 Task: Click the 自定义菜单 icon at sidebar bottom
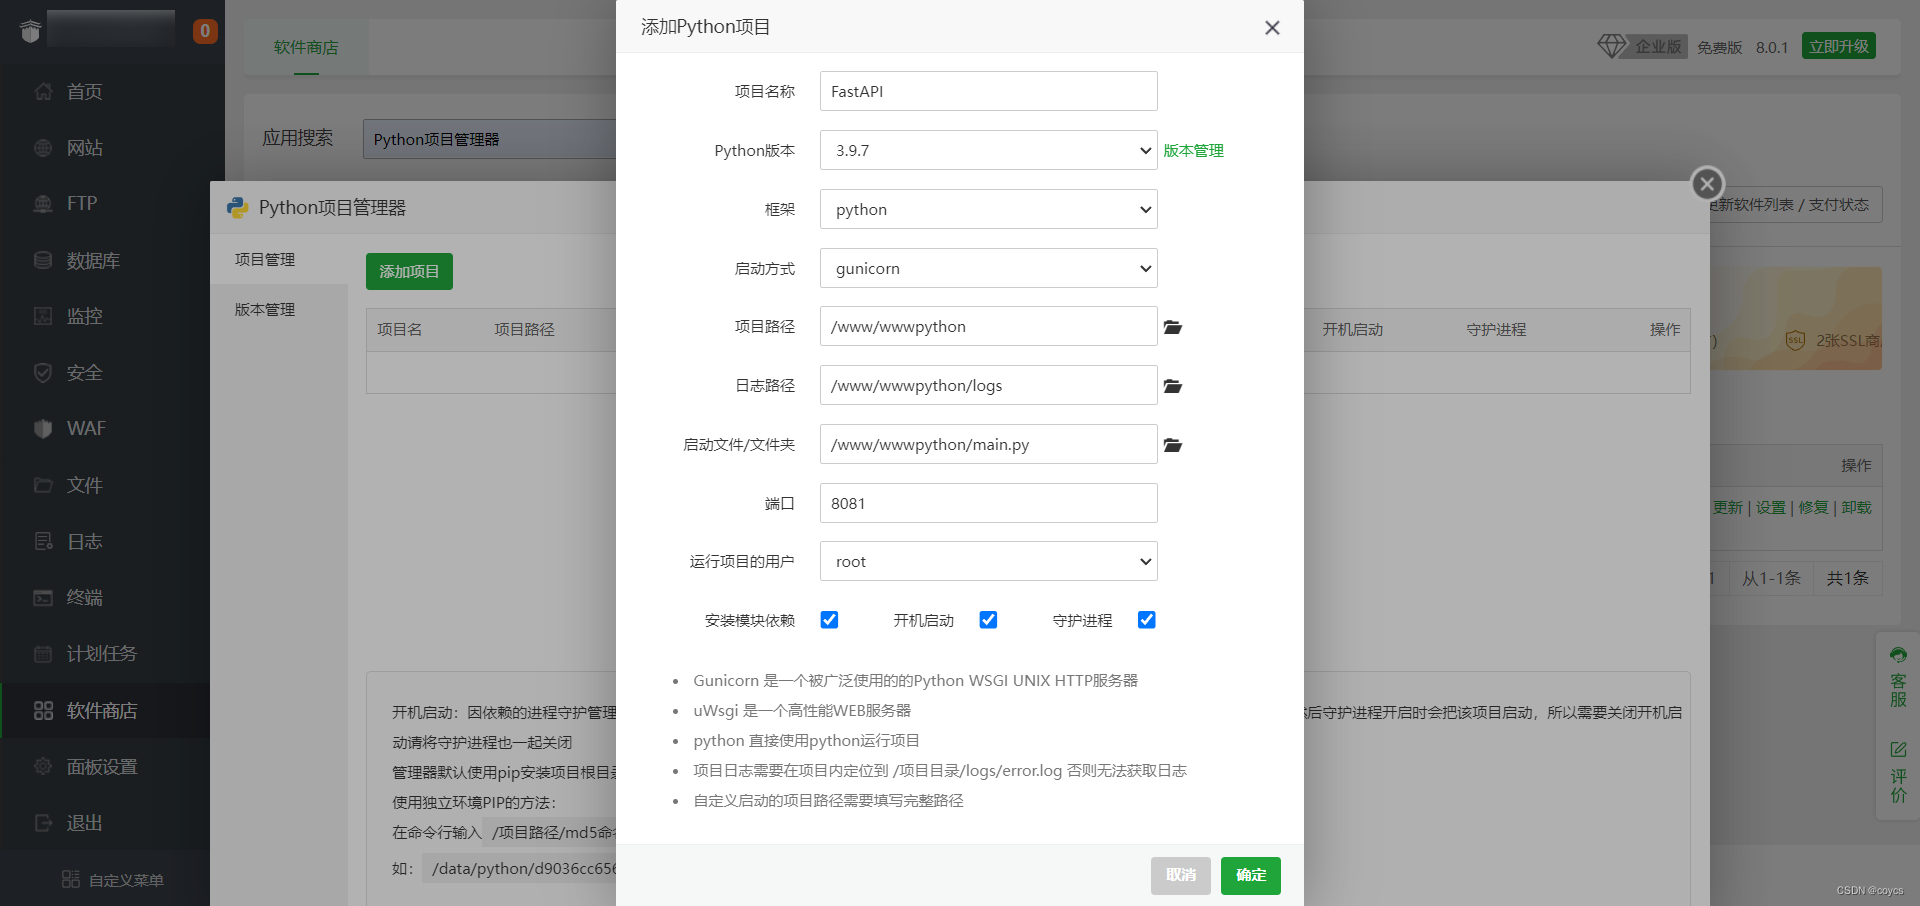[x=70, y=879]
